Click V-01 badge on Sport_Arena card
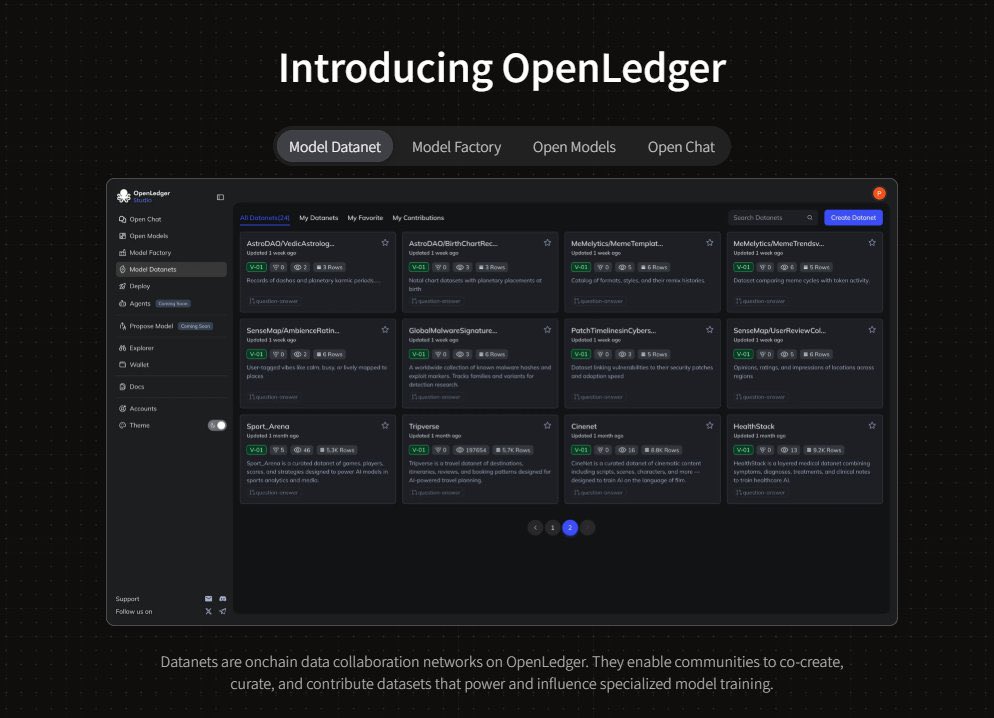The image size is (994, 718). 256,450
